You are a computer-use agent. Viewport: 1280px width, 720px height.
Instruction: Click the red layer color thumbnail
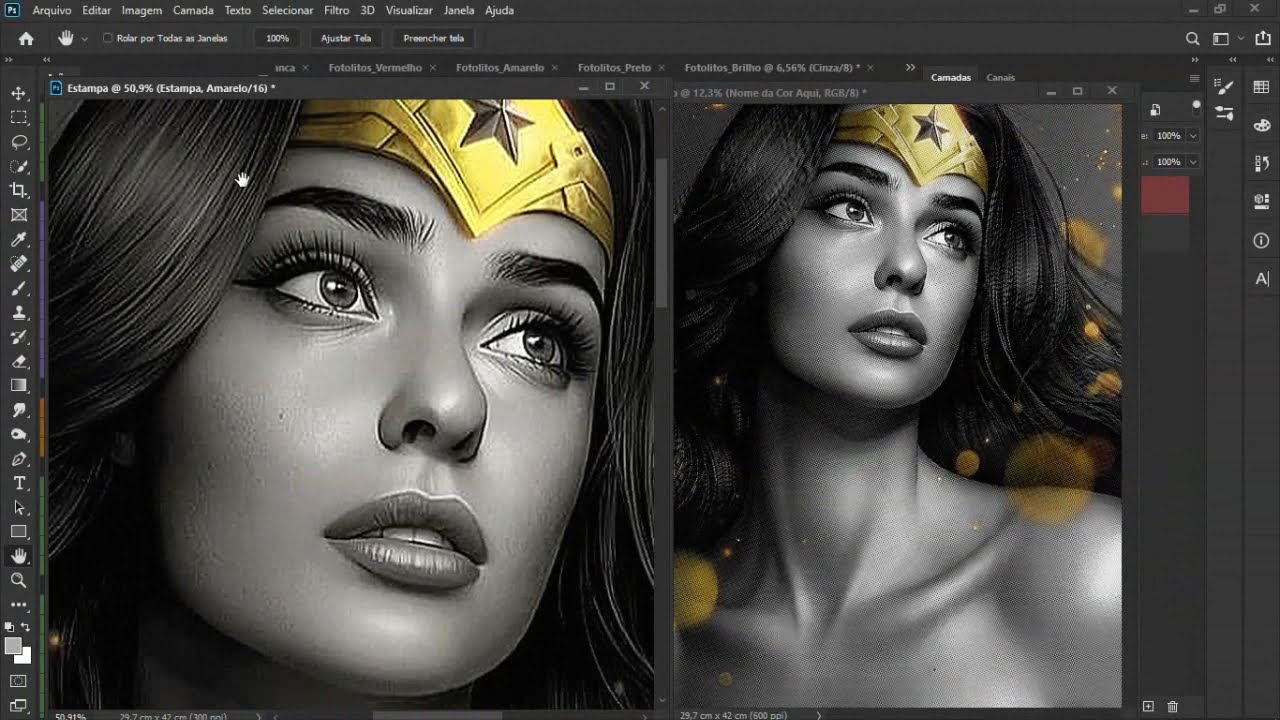click(1165, 195)
